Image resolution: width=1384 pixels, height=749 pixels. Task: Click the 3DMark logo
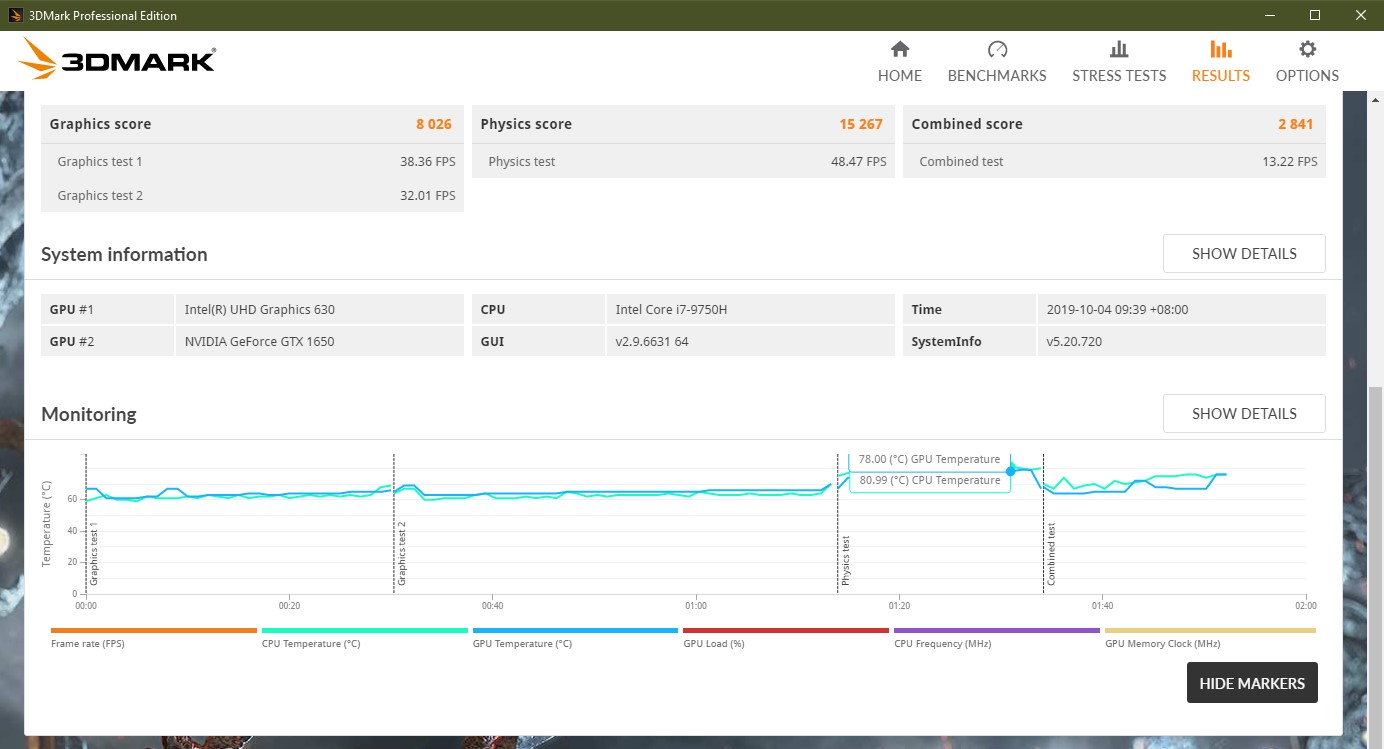coord(117,60)
